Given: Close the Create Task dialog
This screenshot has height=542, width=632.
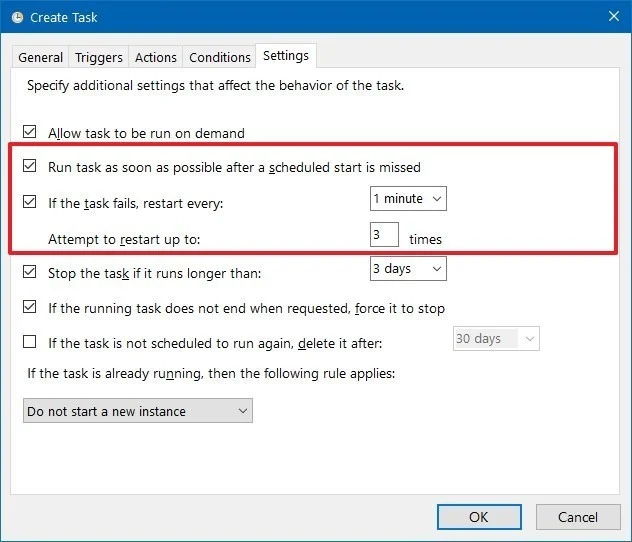Looking at the screenshot, I should point(613,17).
